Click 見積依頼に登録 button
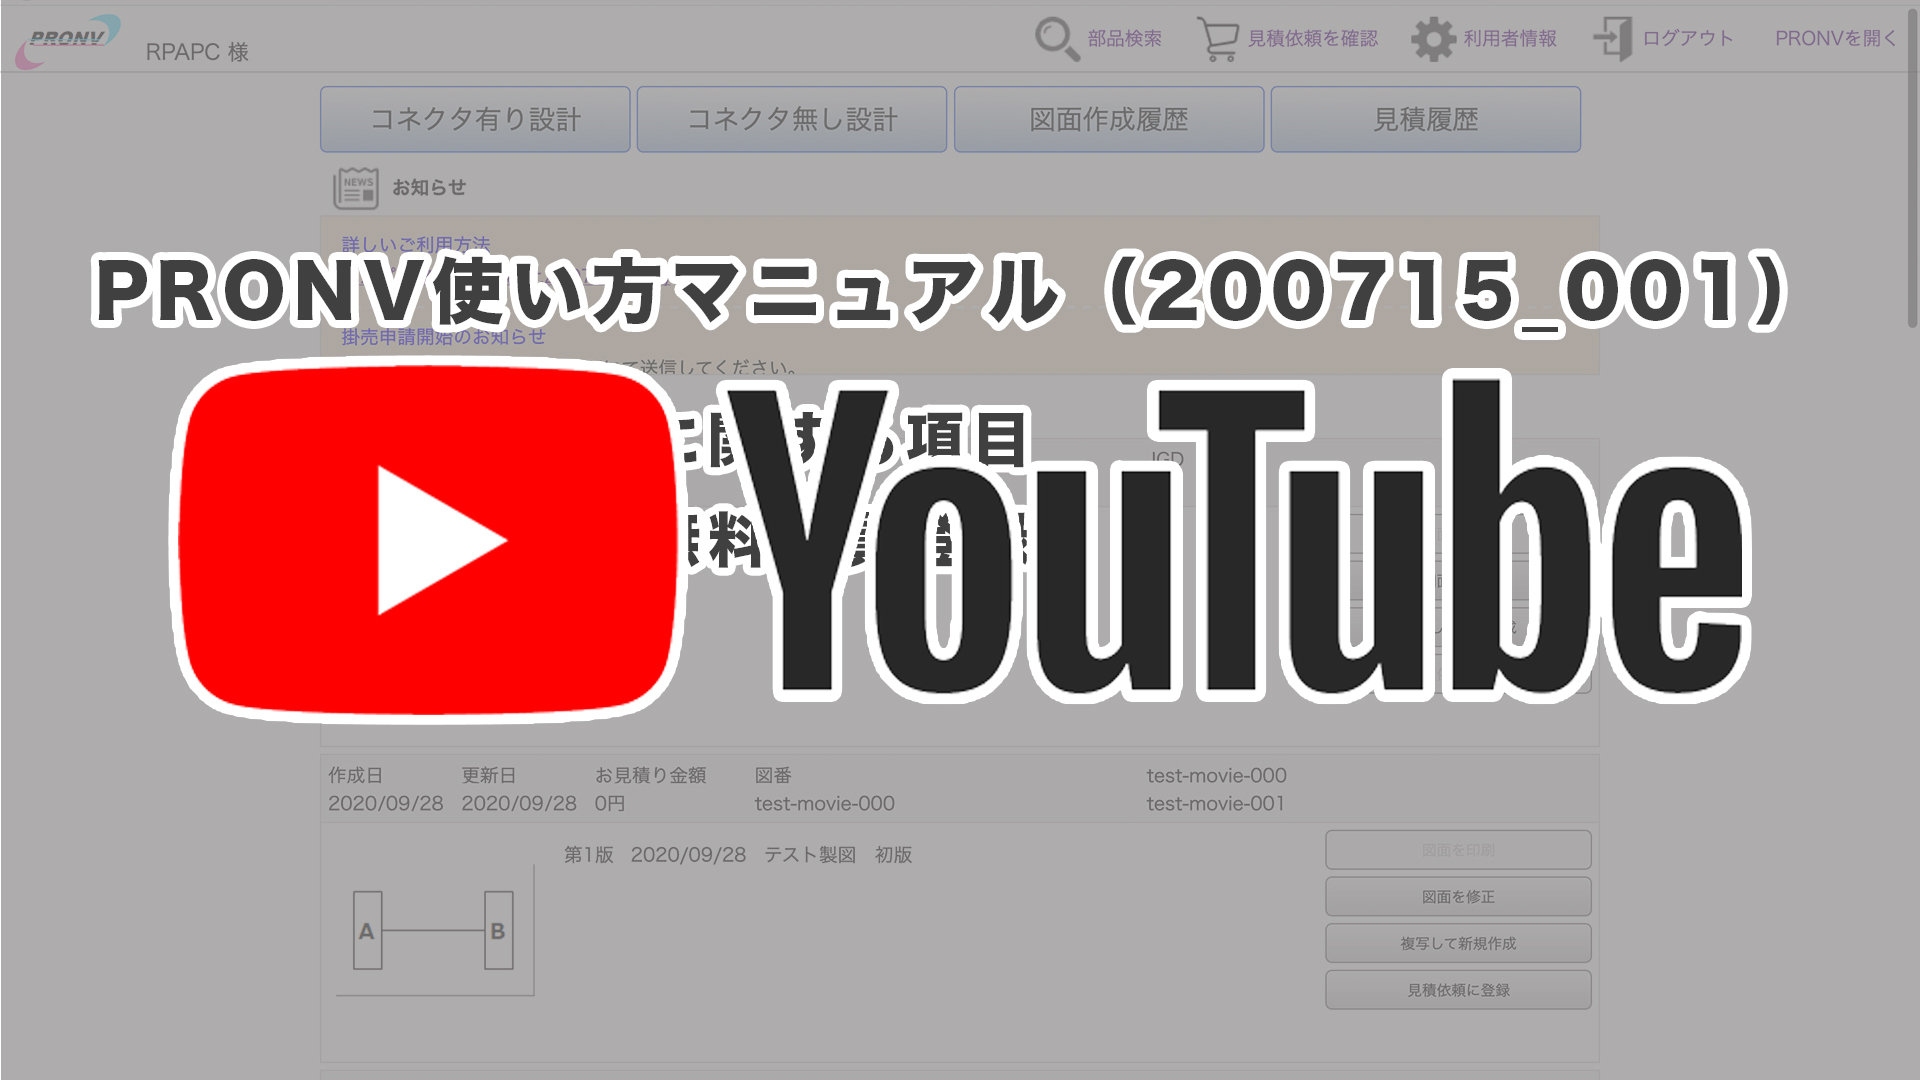Image resolution: width=1920 pixels, height=1080 pixels. point(1458,990)
